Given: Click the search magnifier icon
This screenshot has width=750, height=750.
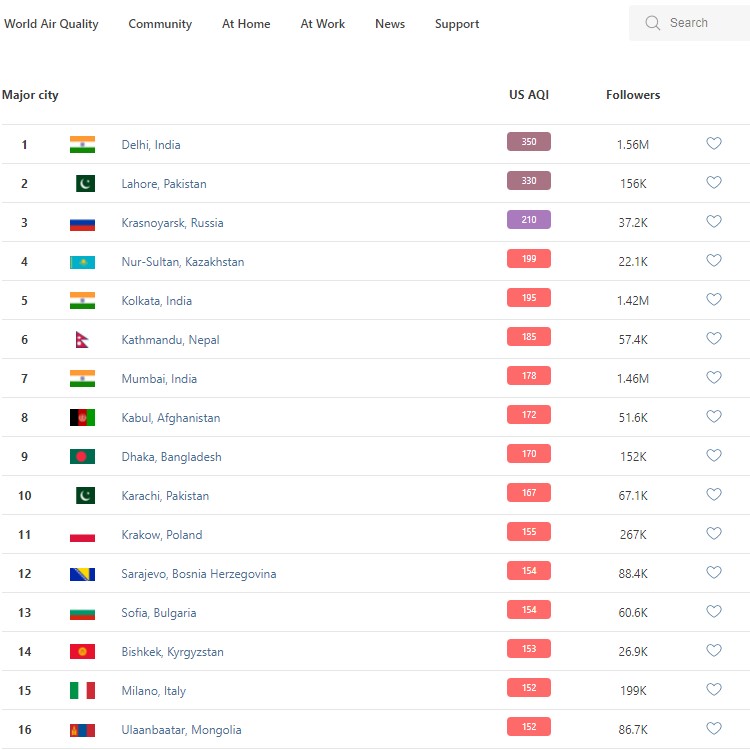Looking at the screenshot, I should point(653,23).
